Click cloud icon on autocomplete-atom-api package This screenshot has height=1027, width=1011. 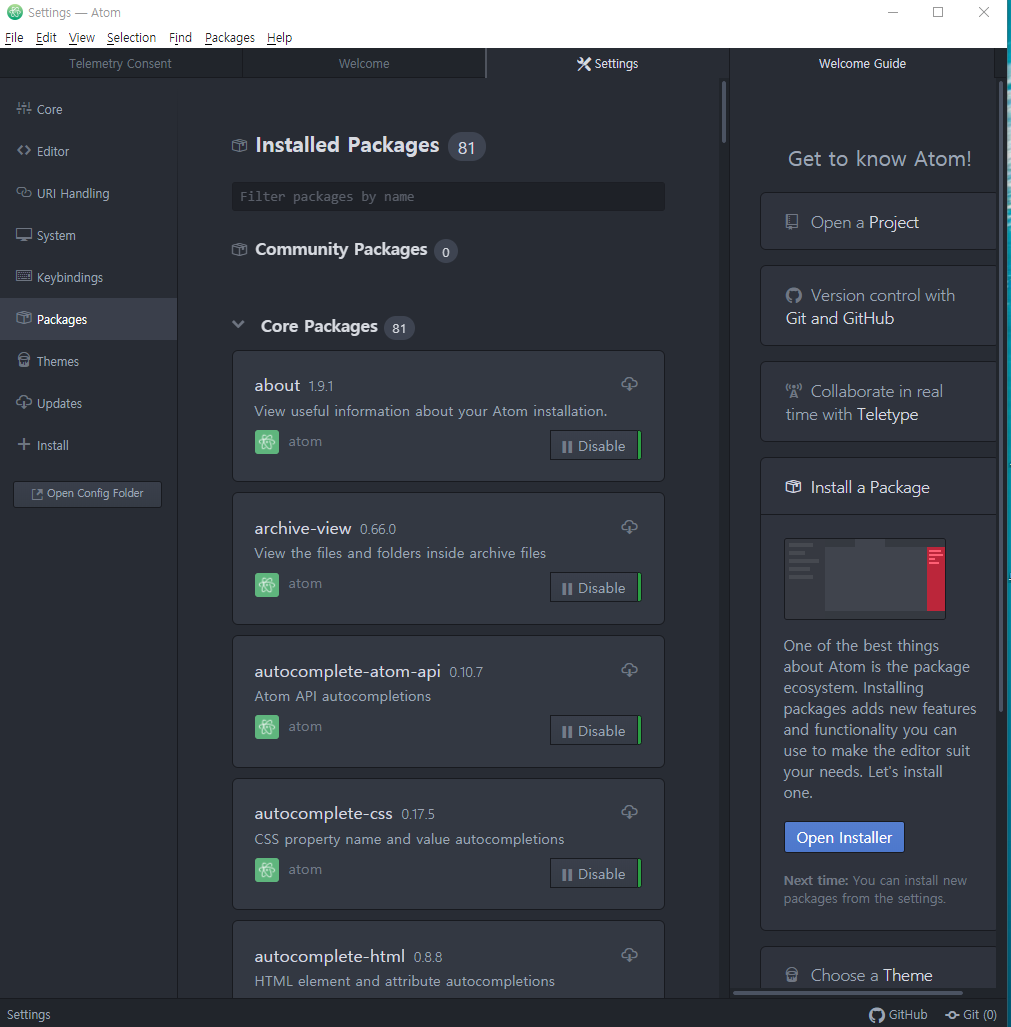pyautogui.click(x=629, y=669)
